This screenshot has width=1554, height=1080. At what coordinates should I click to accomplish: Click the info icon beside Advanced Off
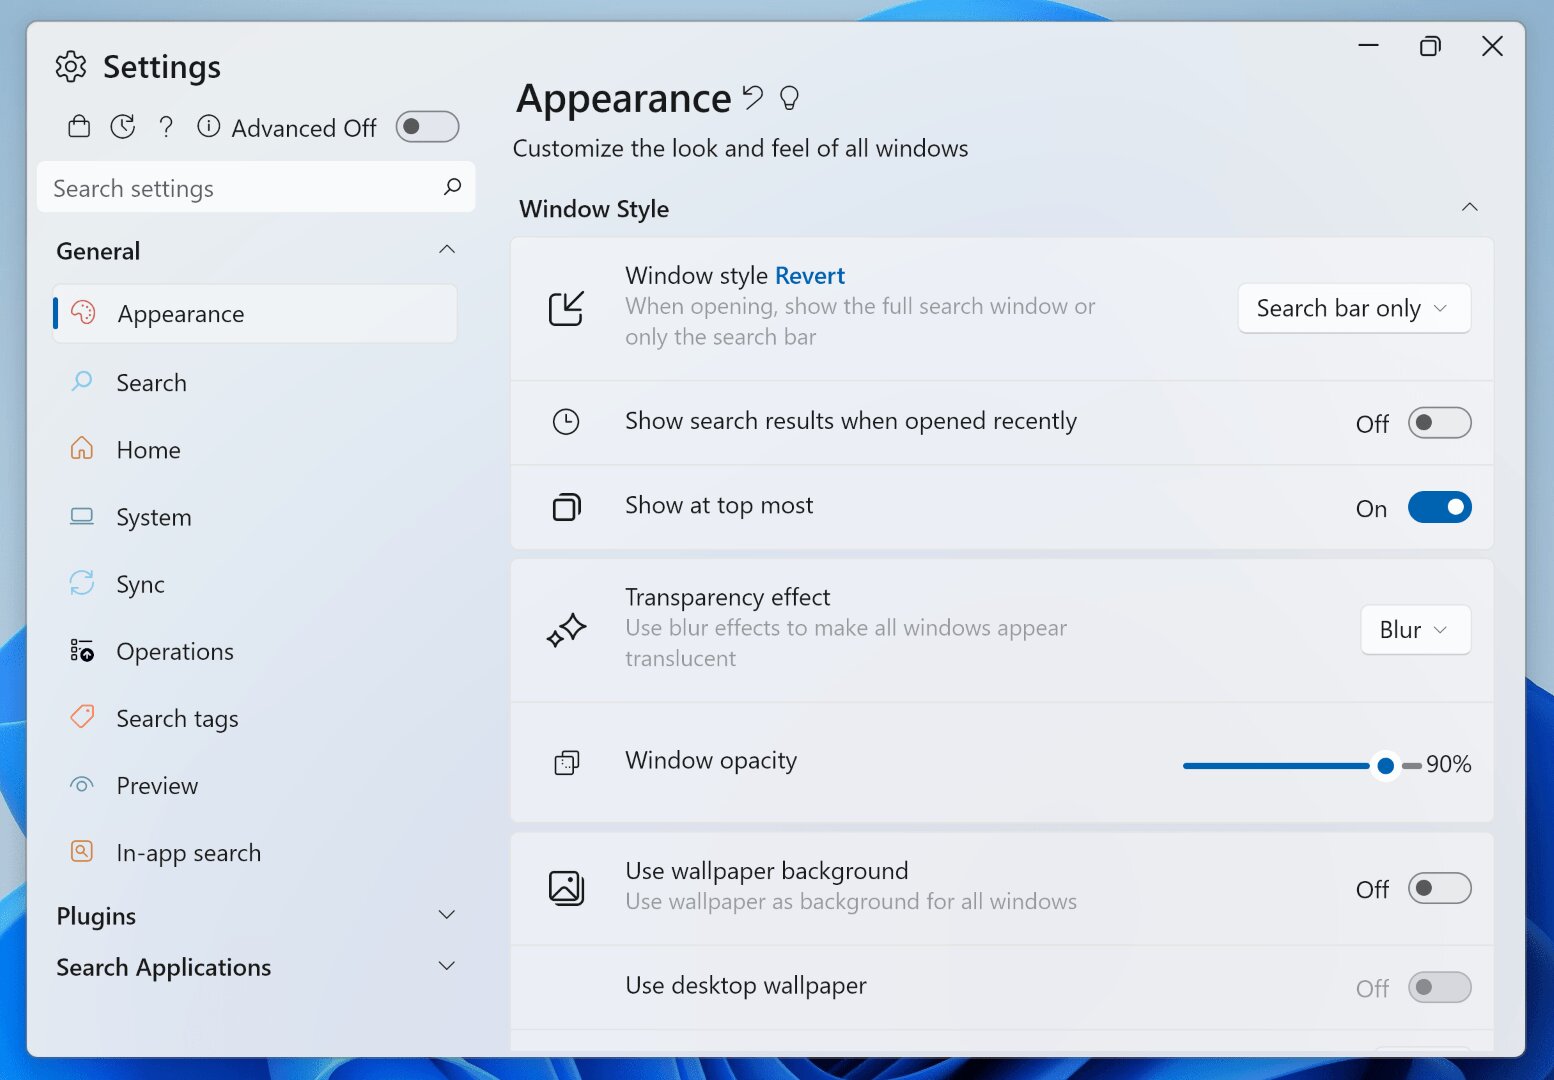click(x=208, y=126)
